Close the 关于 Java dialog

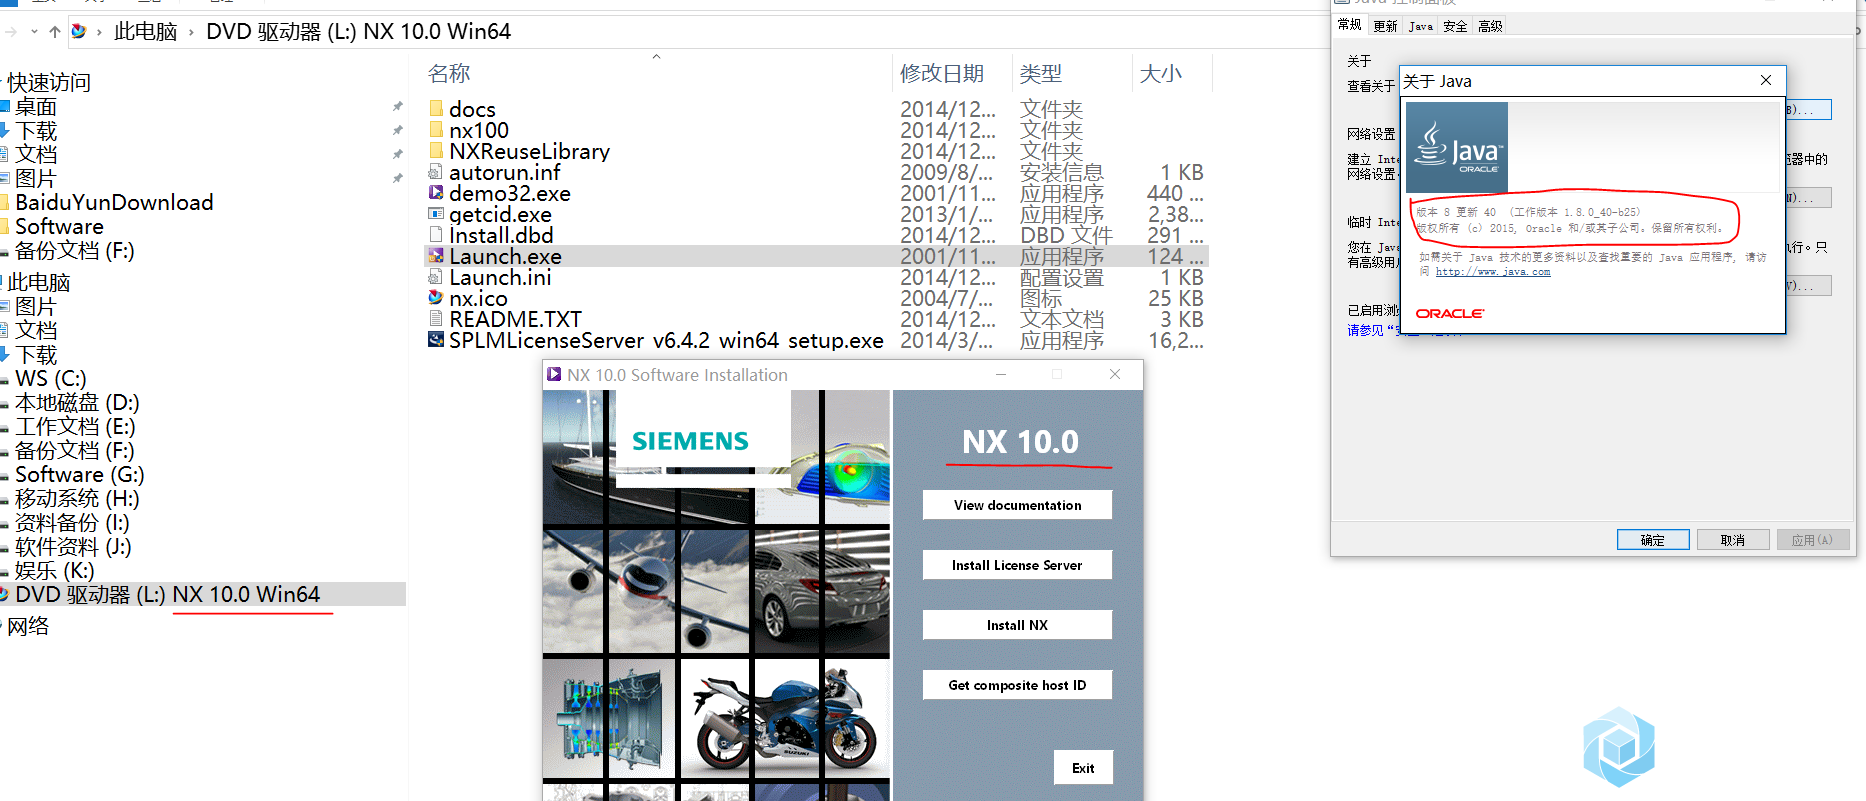pos(1766,80)
